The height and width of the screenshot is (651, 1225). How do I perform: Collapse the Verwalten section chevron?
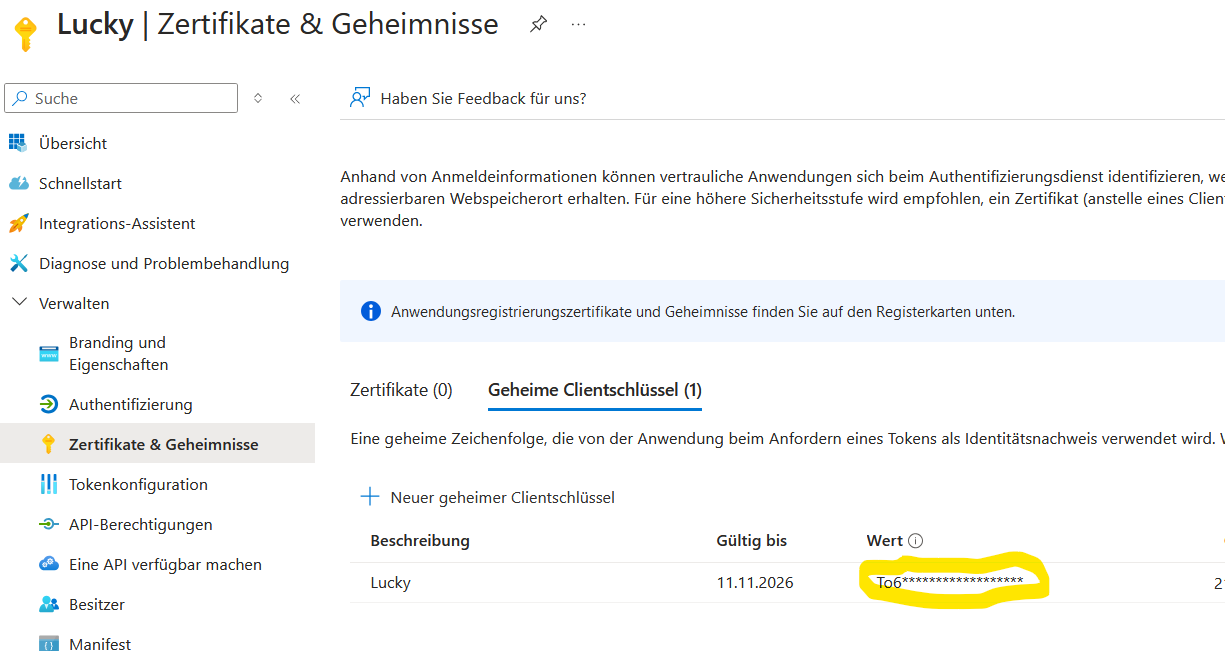[x=19, y=303]
